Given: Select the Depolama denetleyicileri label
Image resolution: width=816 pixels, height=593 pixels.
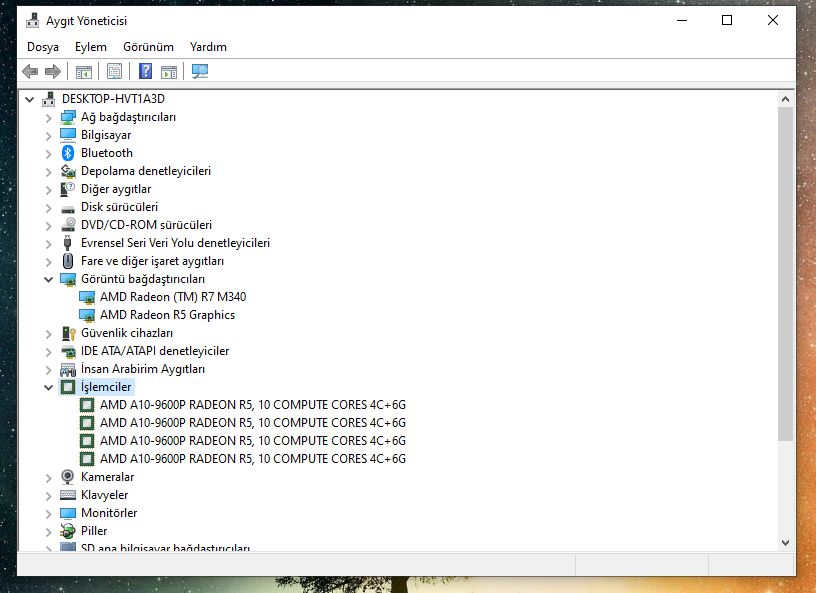Looking at the screenshot, I should coord(146,171).
